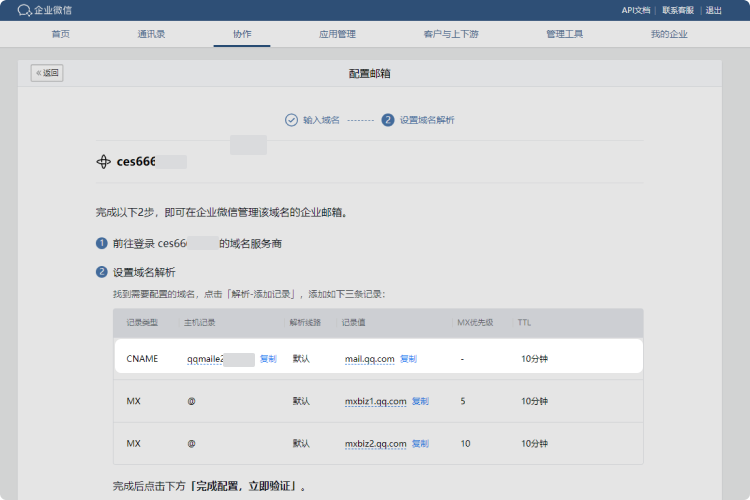The height and width of the screenshot is (500, 750).
Task: Select the 协作 tab
Action: (x=242, y=34)
